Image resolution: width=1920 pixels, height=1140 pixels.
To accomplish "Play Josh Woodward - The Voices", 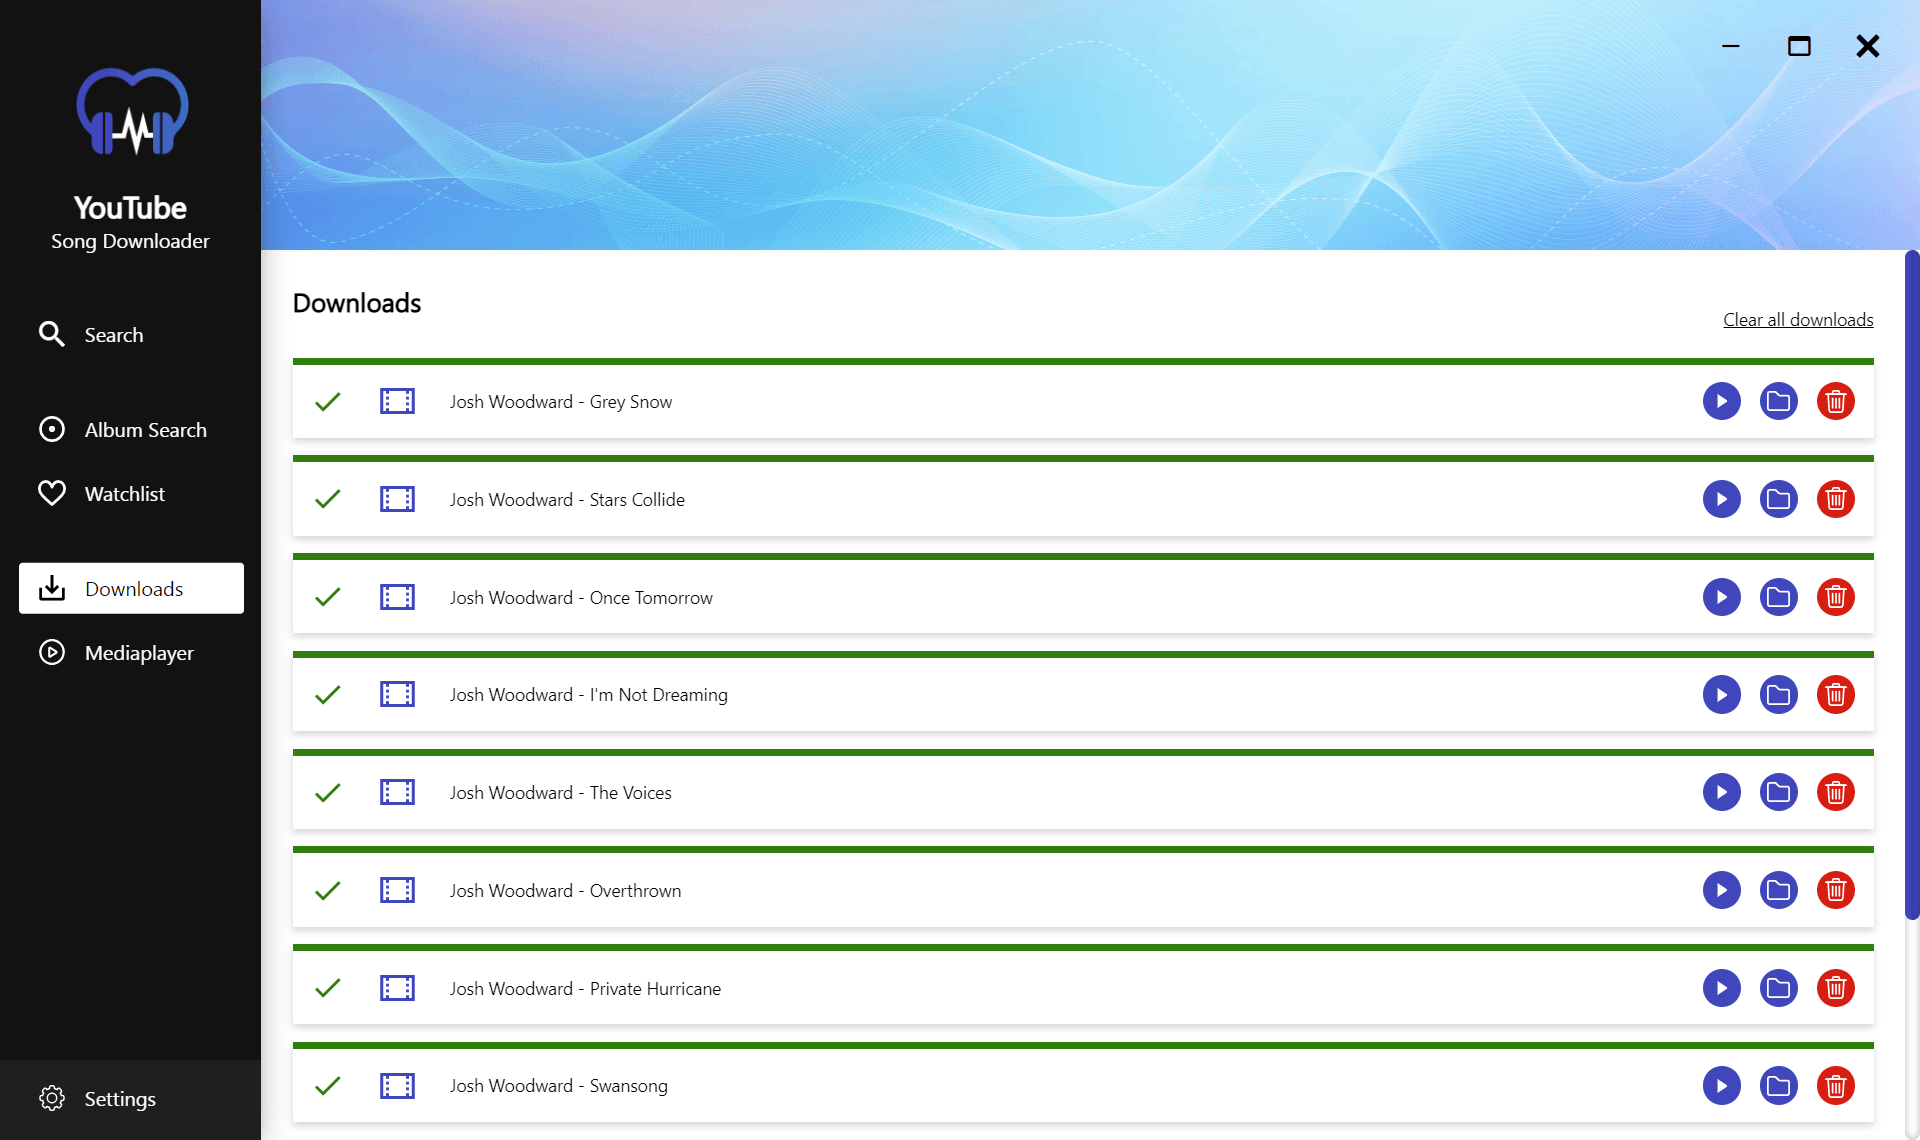I will coord(1721,792).
